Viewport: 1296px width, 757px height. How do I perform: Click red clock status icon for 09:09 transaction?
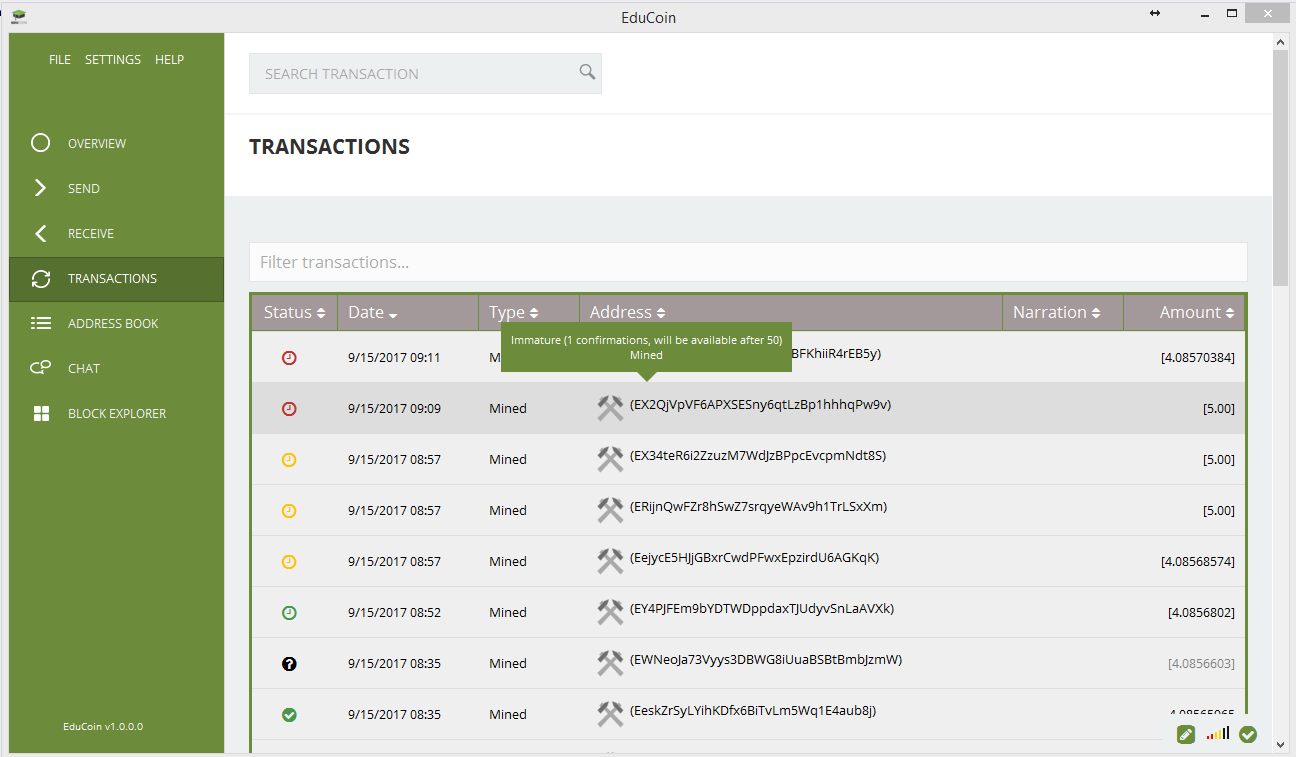click(x=289, y=408)
